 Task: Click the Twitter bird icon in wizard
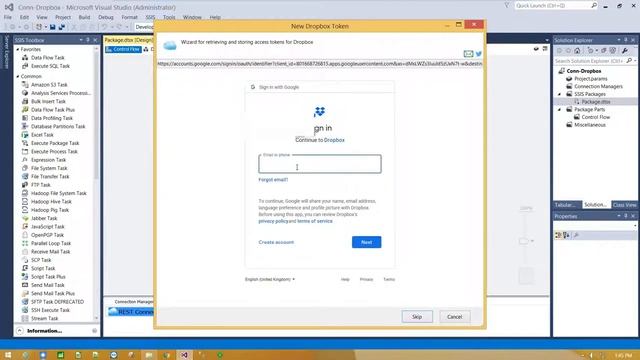[x=478, y=54]
